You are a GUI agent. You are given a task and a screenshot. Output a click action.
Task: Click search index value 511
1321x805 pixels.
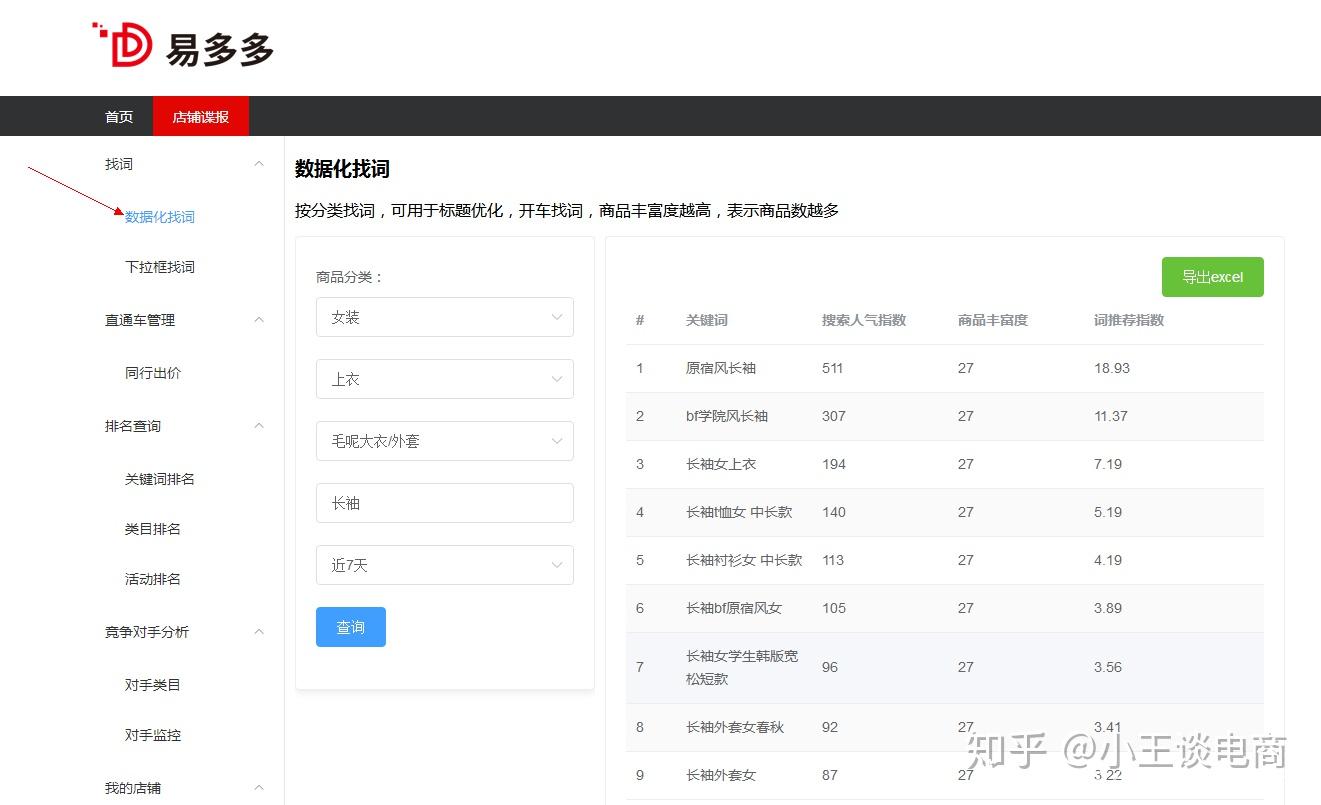point(833,368)
